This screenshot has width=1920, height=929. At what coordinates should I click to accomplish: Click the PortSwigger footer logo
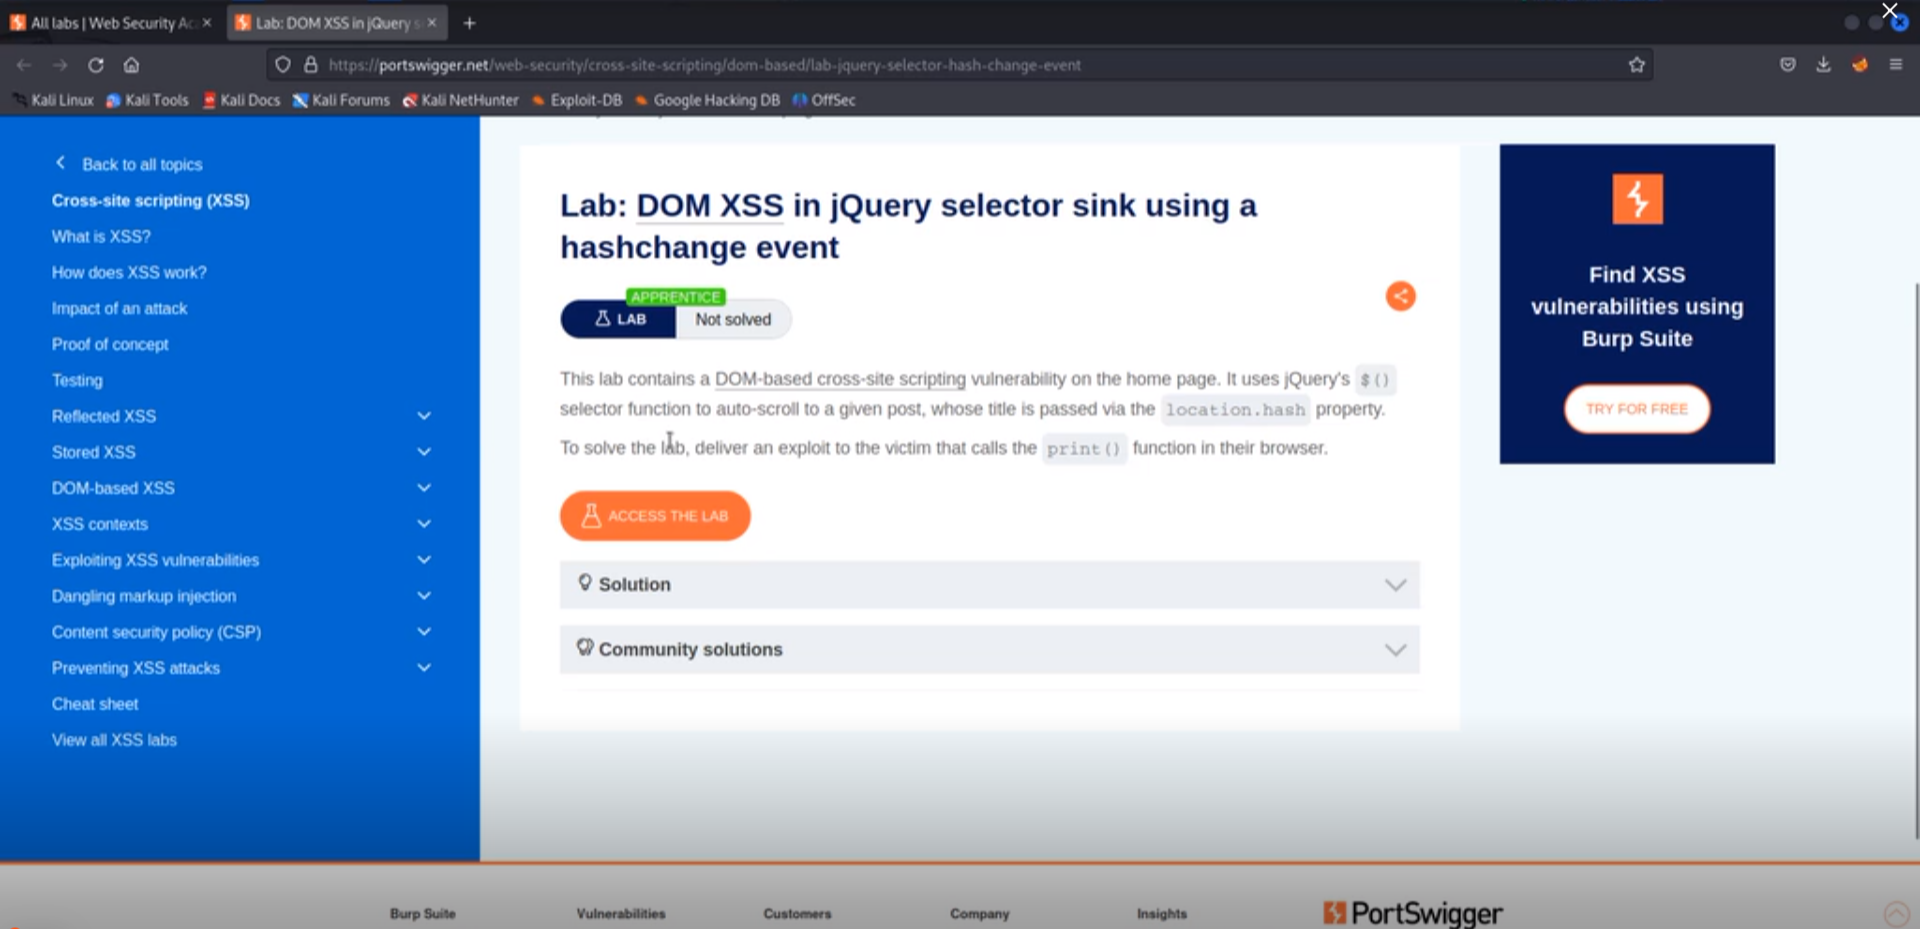[x=1413, y=913]
